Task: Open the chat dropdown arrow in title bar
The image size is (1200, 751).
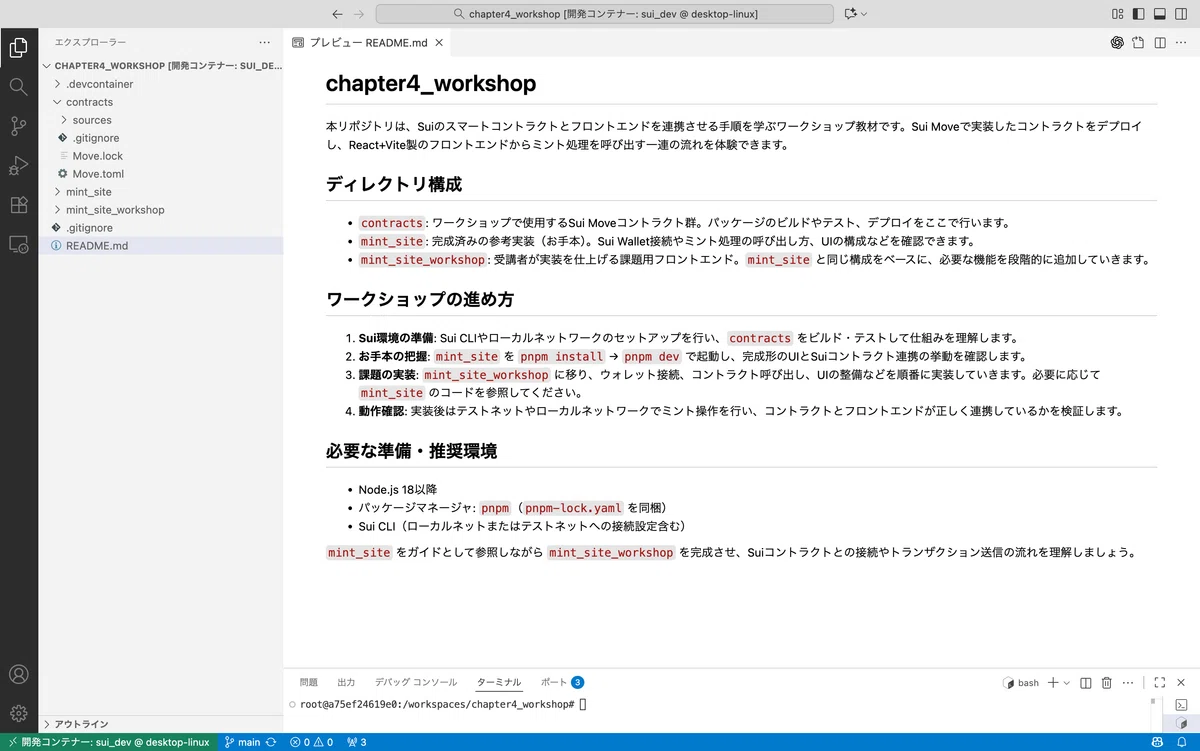Action: tap(864, 14)
